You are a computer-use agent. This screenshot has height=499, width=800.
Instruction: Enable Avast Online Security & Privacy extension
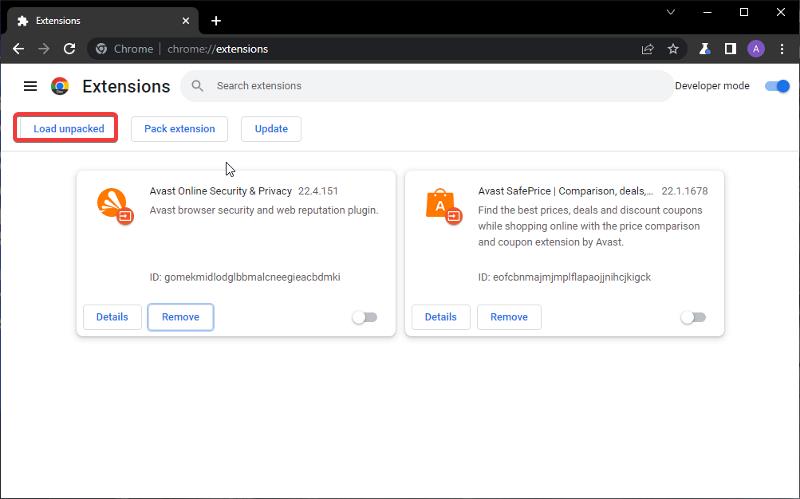(x=365, y=317)
